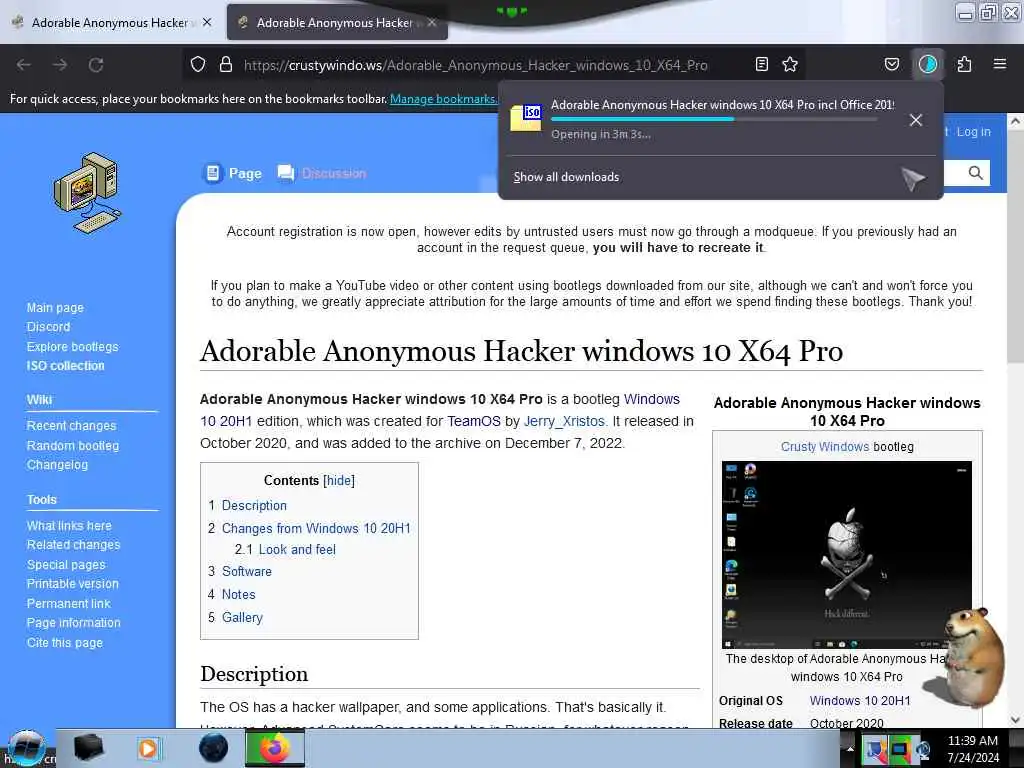Jump to Gallery in contents
The width and height of the screenshot is (1024, 768).
coord(242,618)
